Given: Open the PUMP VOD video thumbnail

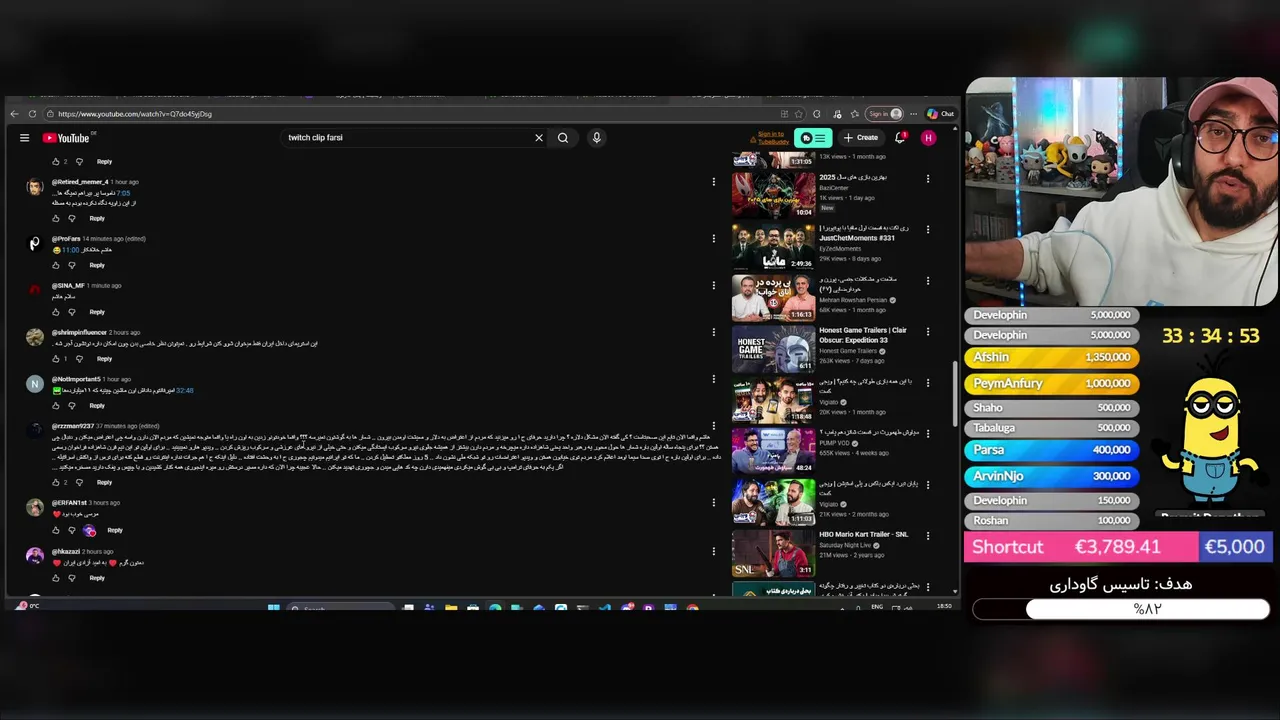Looking at the screenshot, I should tap(773, 451).
